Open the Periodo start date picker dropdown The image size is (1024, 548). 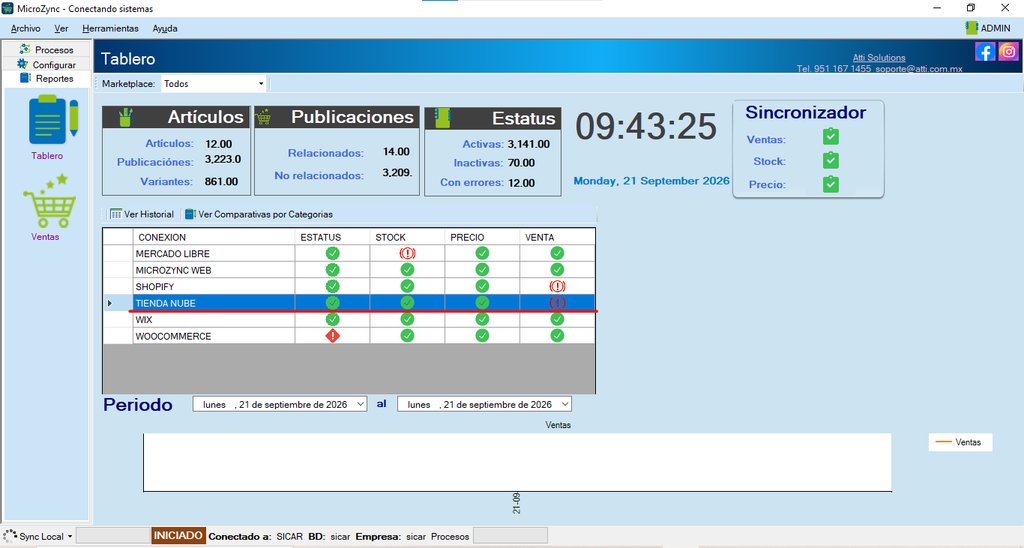360,404
